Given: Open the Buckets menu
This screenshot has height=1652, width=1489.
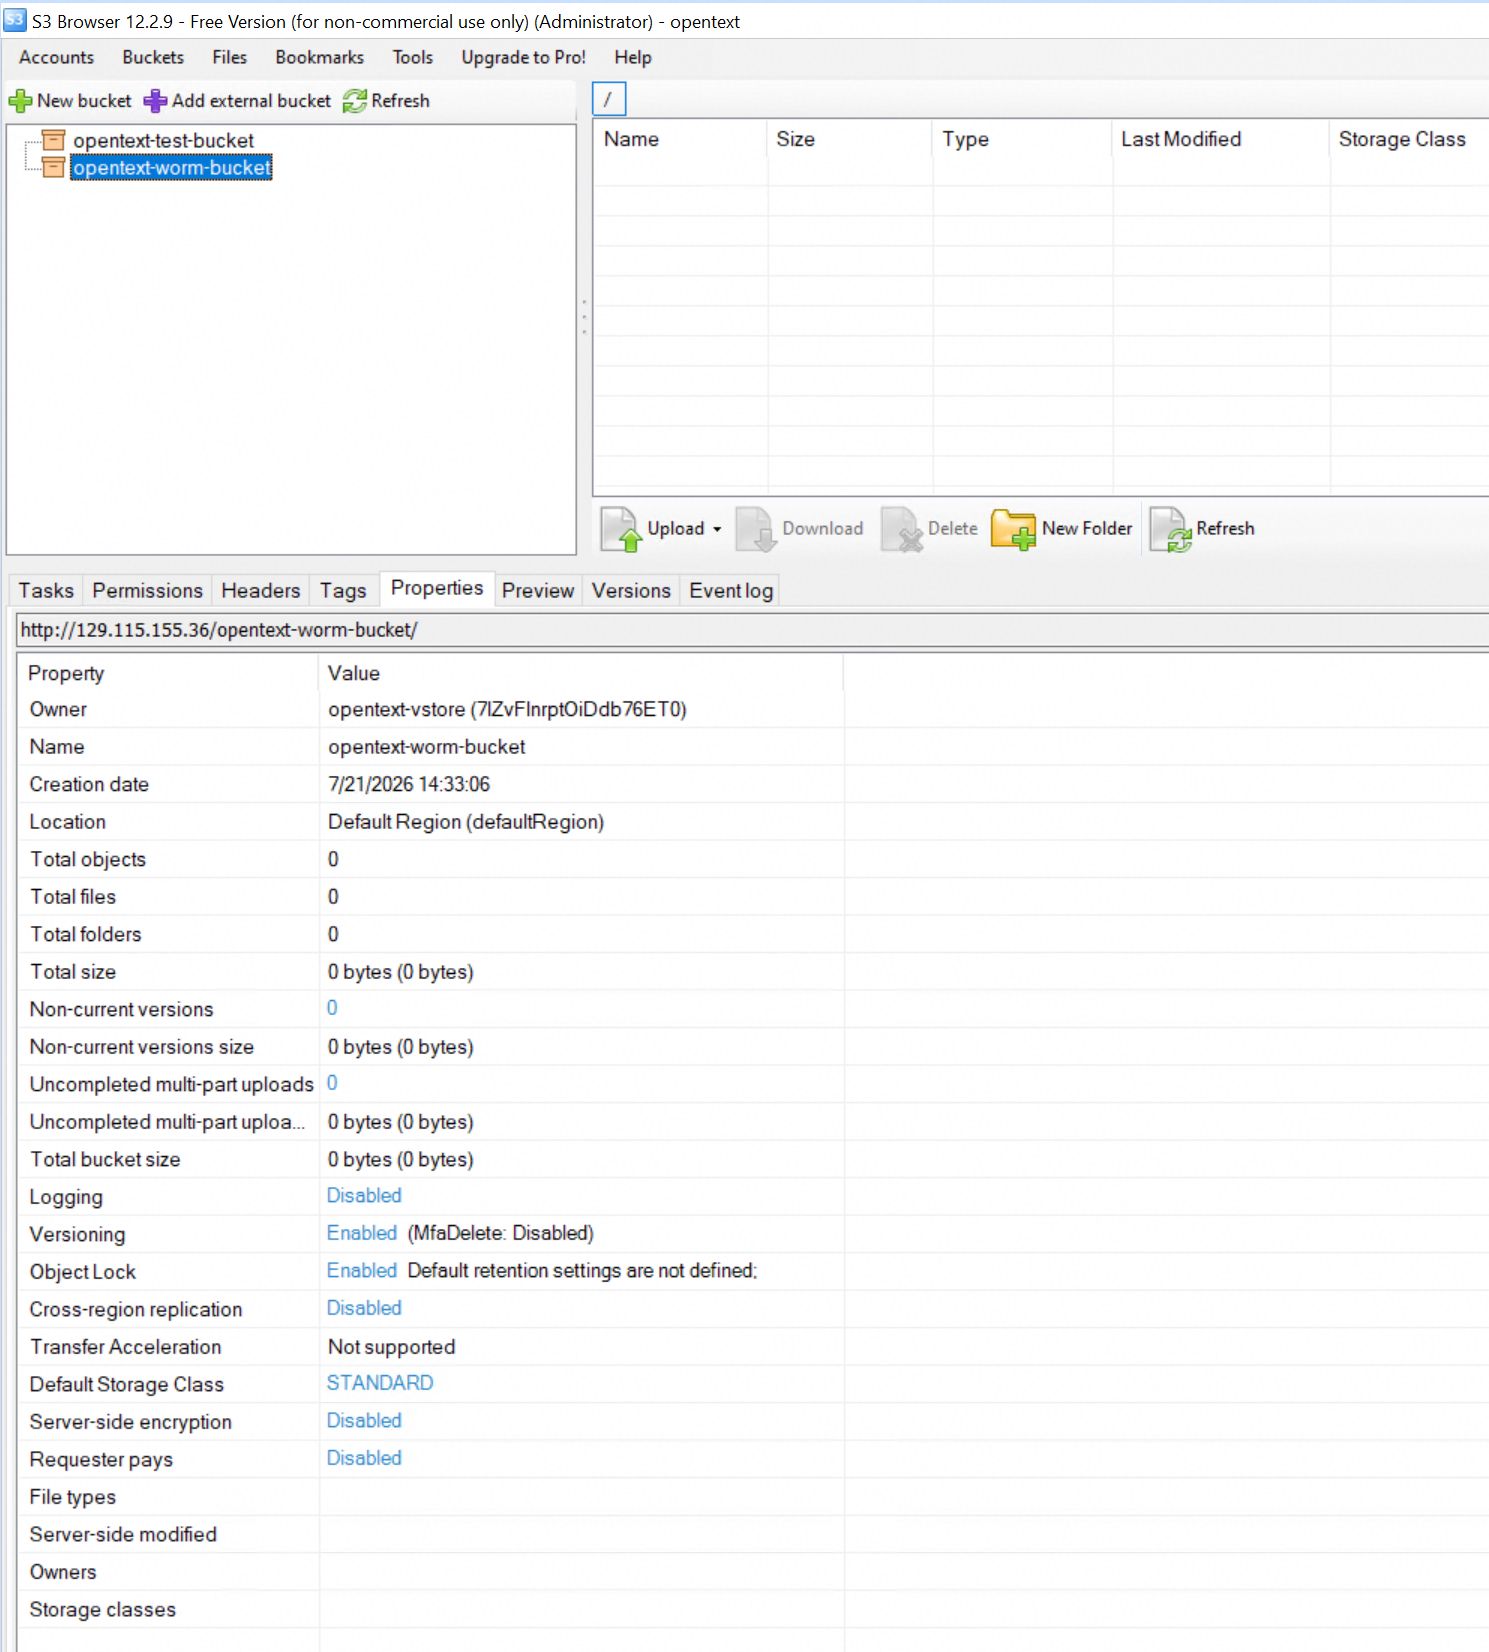Looking at the screenshot, I should (153, 57).
